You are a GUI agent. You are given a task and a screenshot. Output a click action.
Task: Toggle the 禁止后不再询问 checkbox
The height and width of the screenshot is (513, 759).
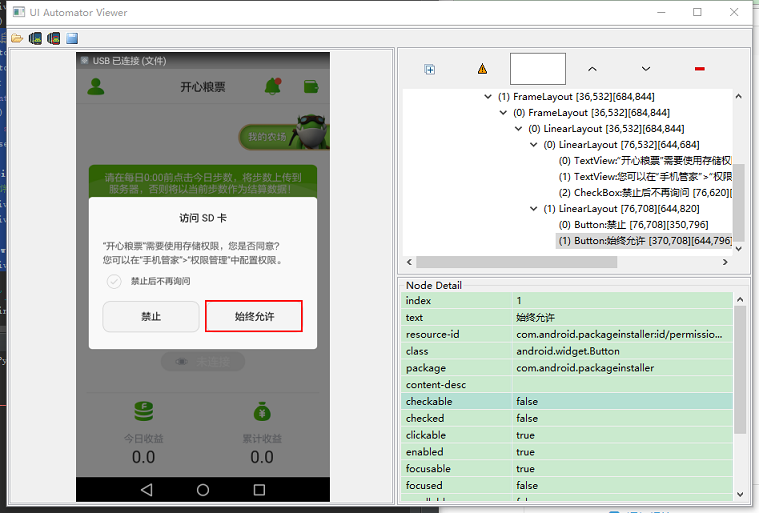(x=114, y=281)
